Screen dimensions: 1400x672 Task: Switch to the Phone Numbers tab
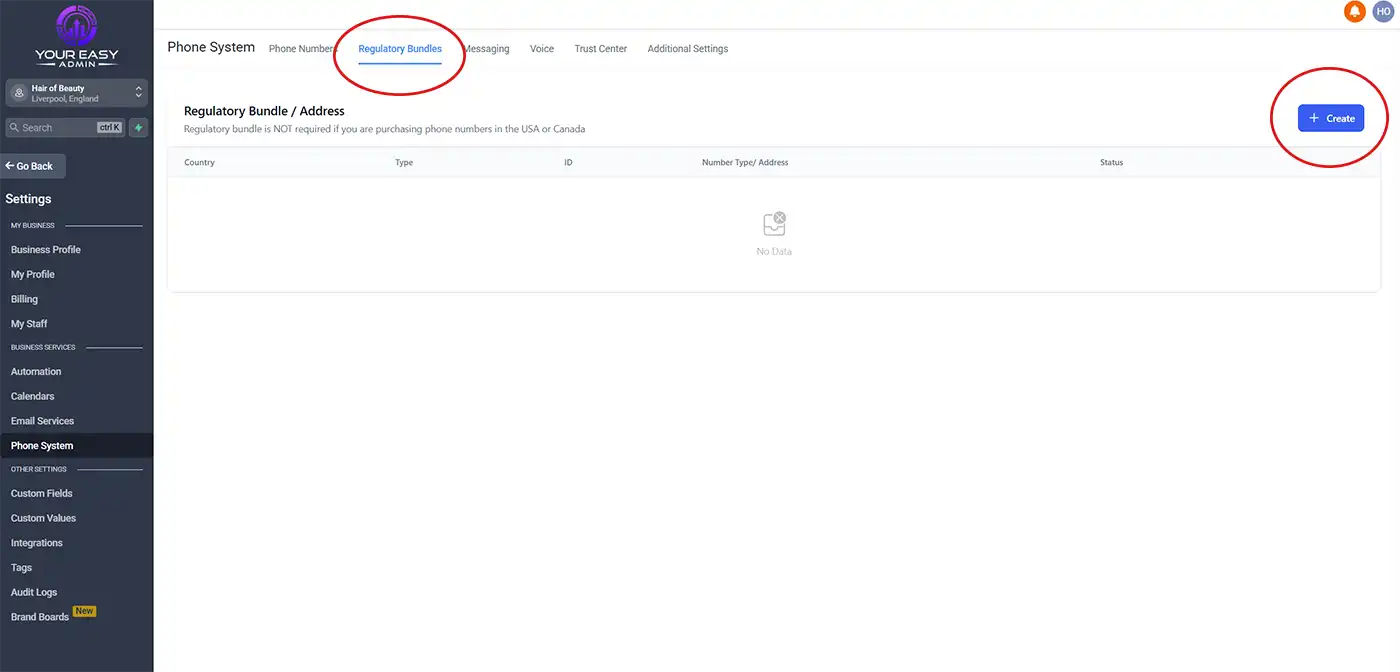[302, 49]
